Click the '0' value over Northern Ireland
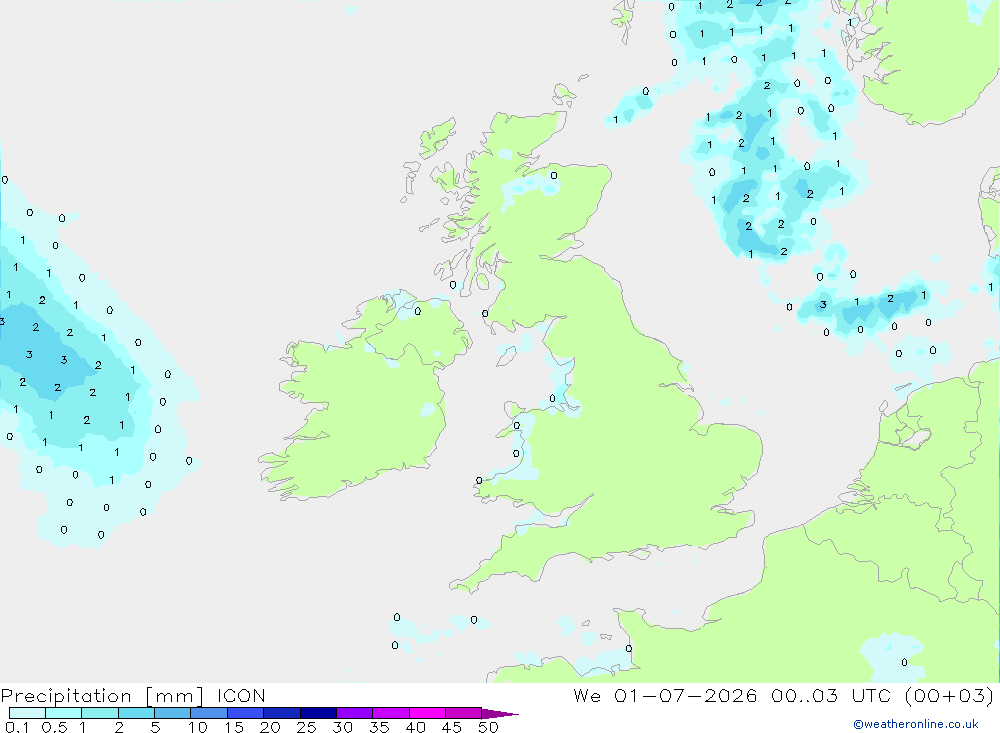 tap(418, 311)
